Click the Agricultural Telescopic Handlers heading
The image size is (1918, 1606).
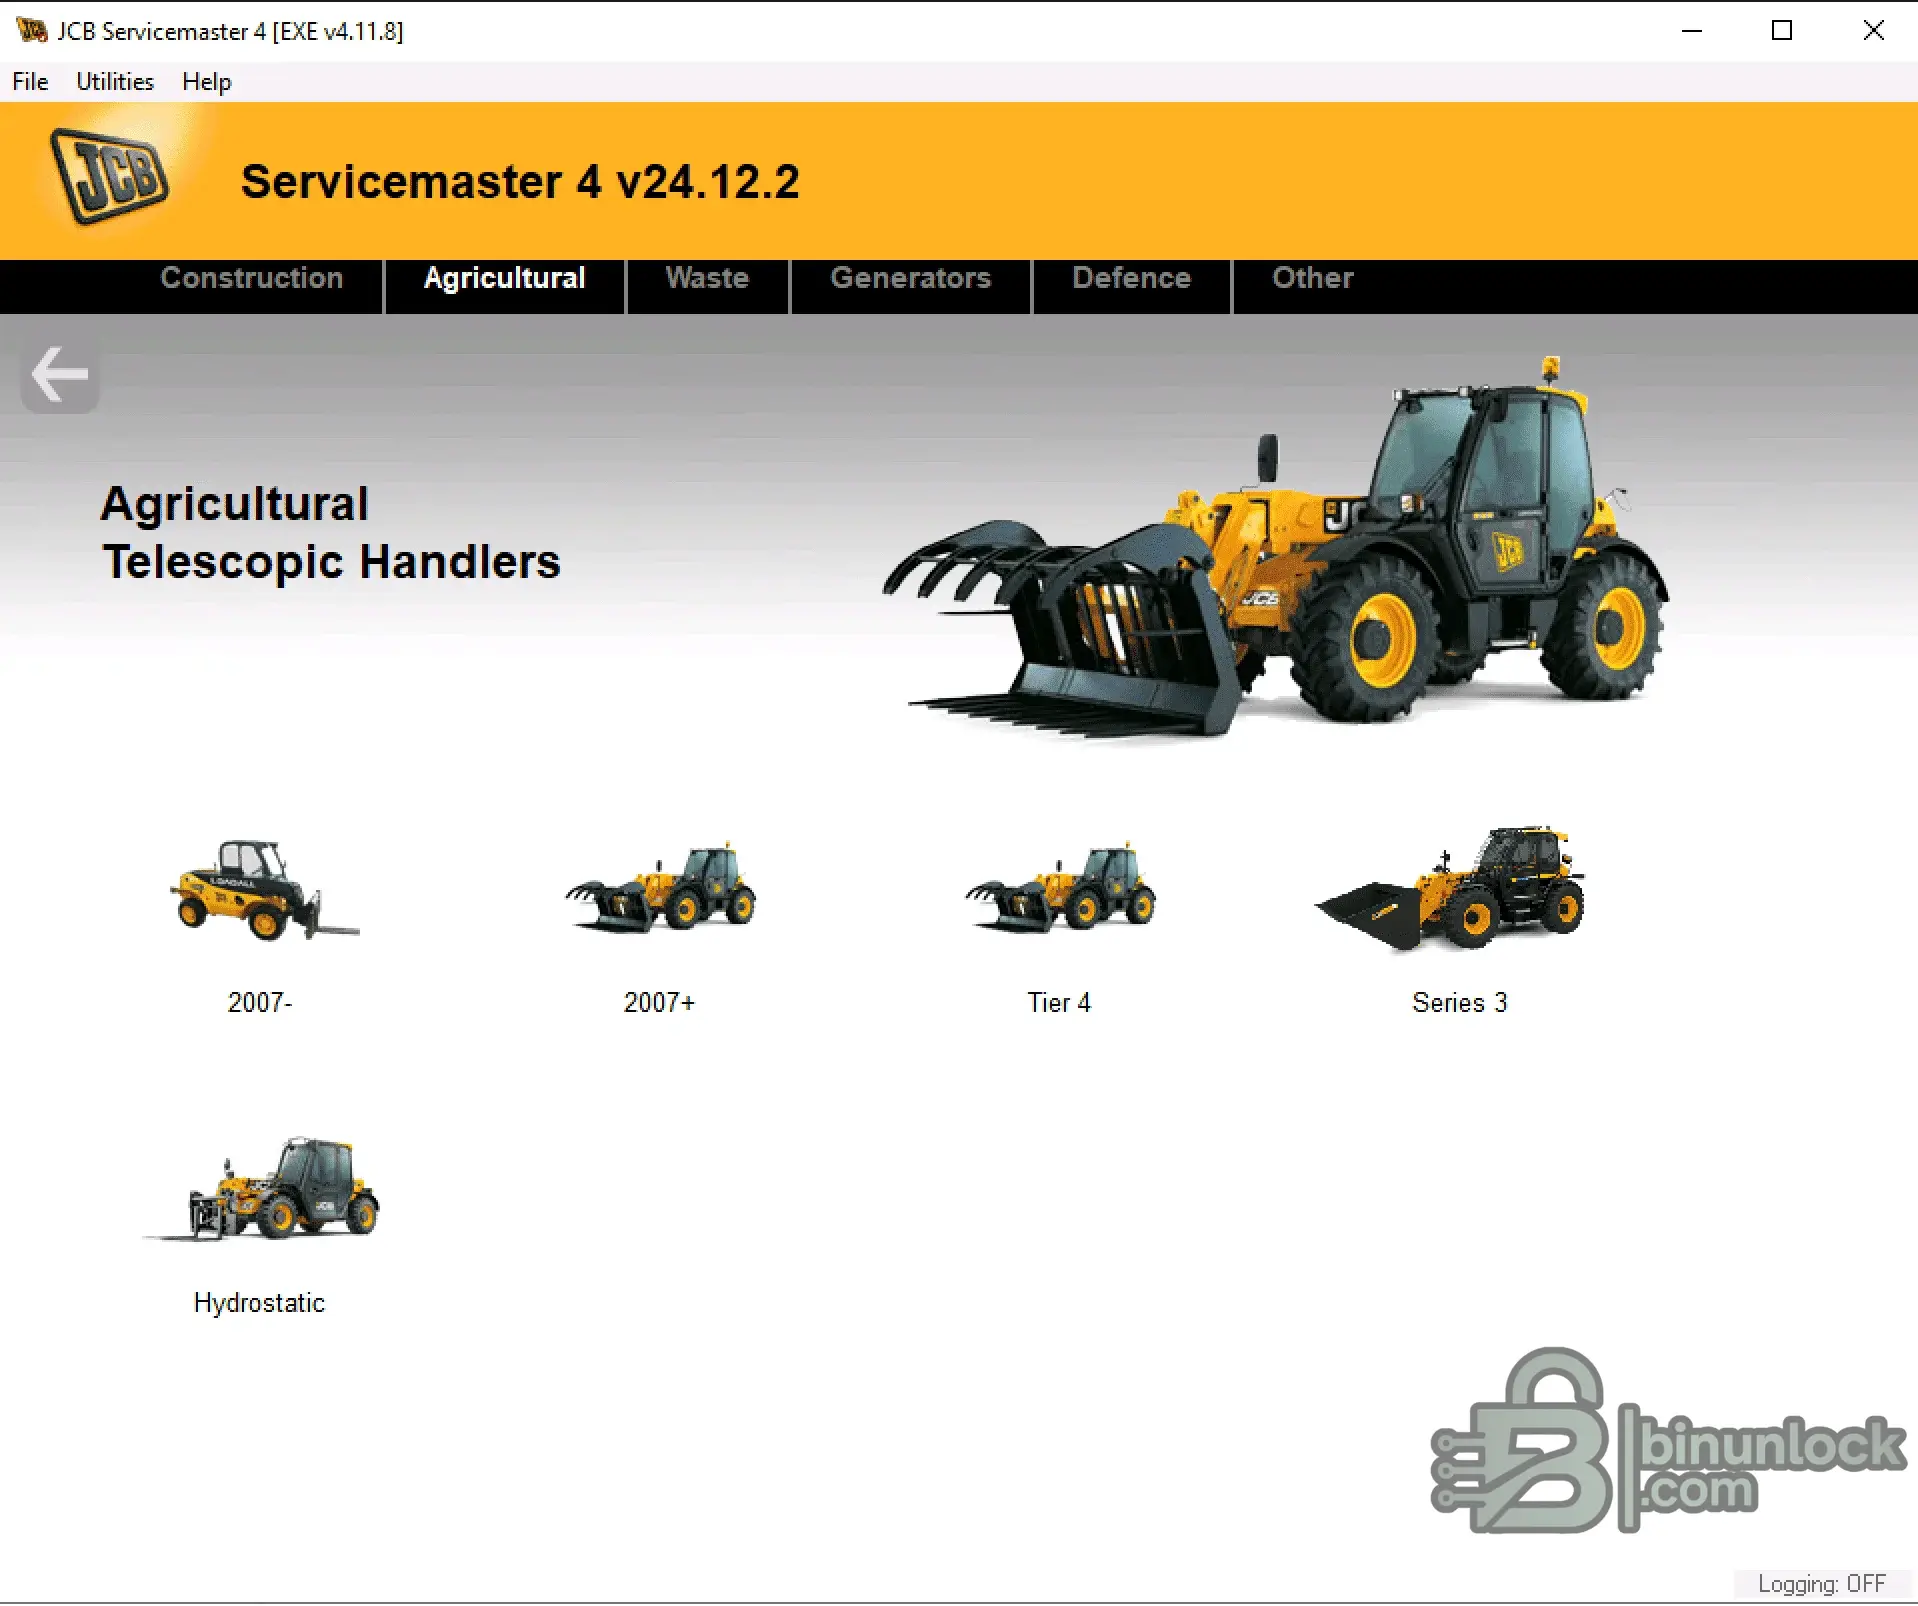point(331,532)
